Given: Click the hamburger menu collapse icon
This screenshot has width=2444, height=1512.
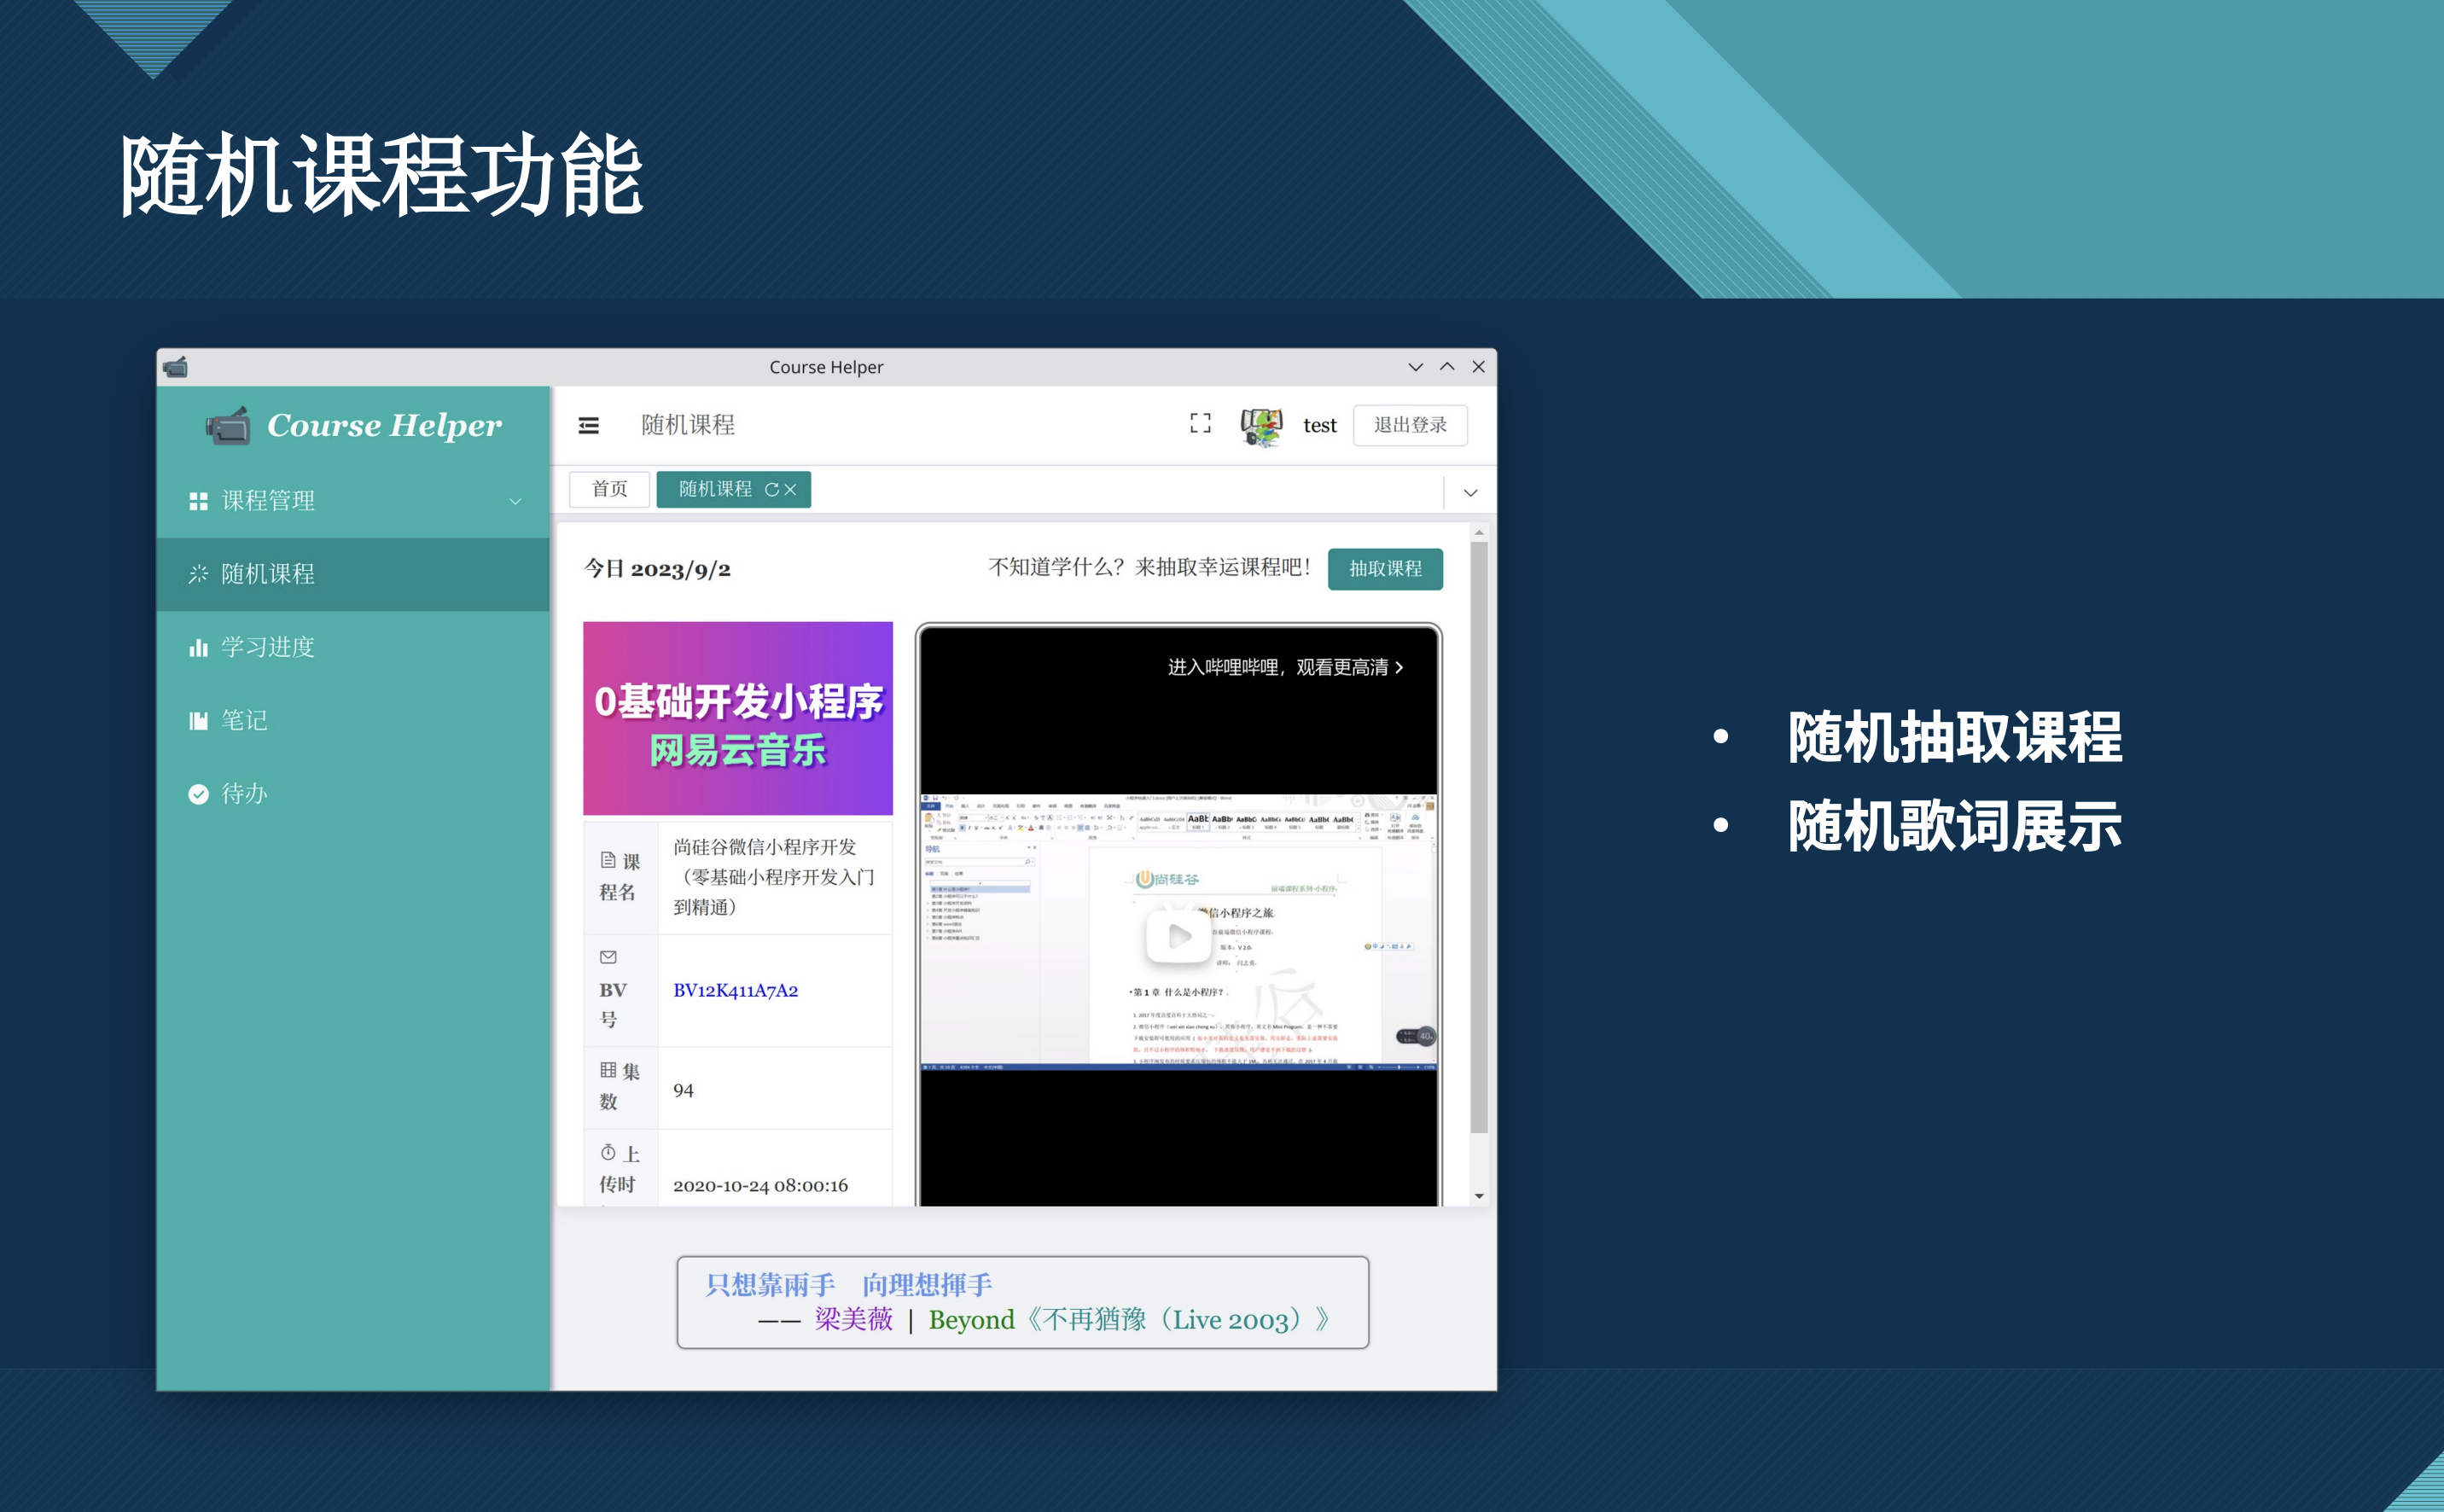Looking at the screenshot, I should (x=588, y=426).
